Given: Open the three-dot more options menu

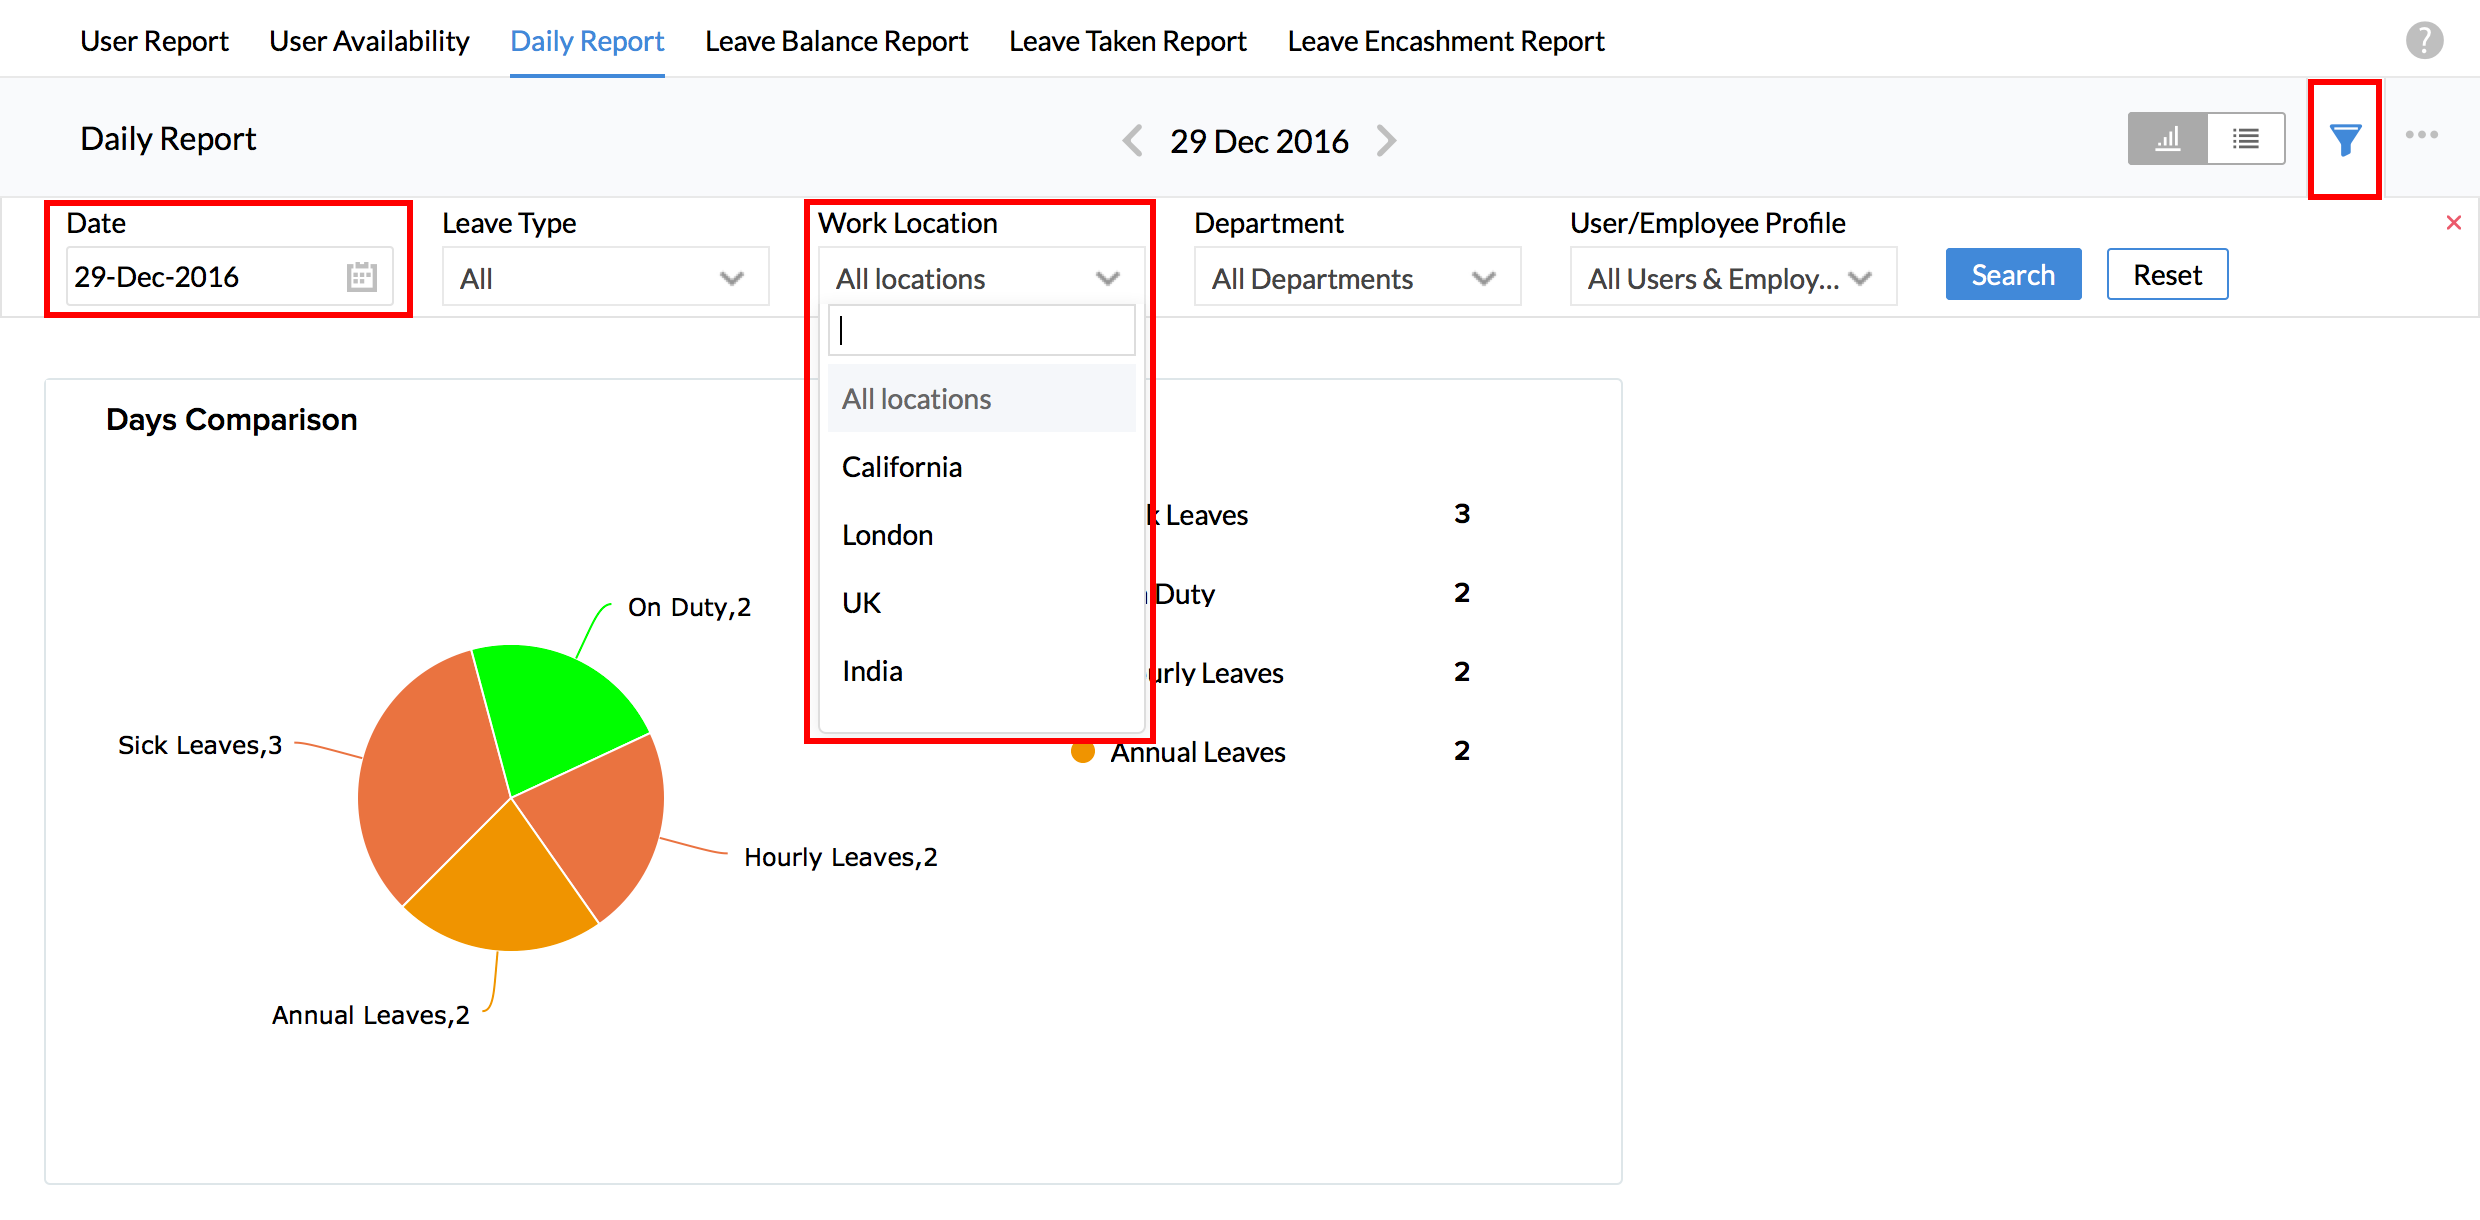Looking at the screenshot, I should tap(2421, 135).
